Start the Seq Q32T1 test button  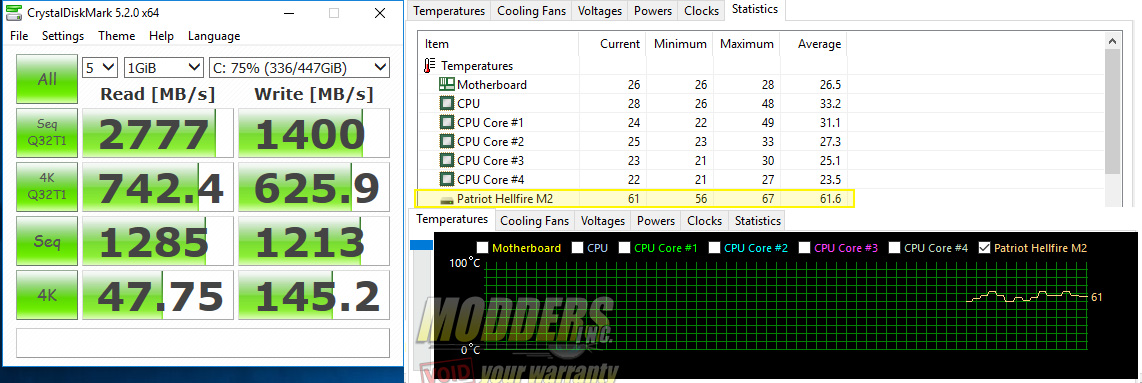click(x=47, y=133)
